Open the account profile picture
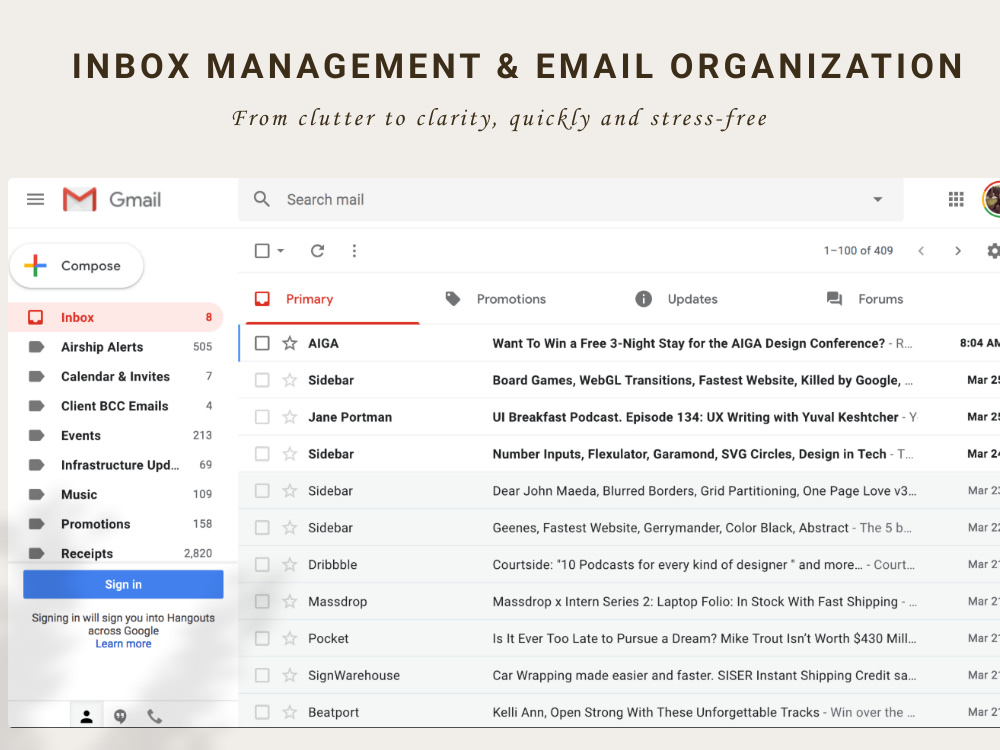This screenshot has height=750, width=1000. [x=991, y=200]
